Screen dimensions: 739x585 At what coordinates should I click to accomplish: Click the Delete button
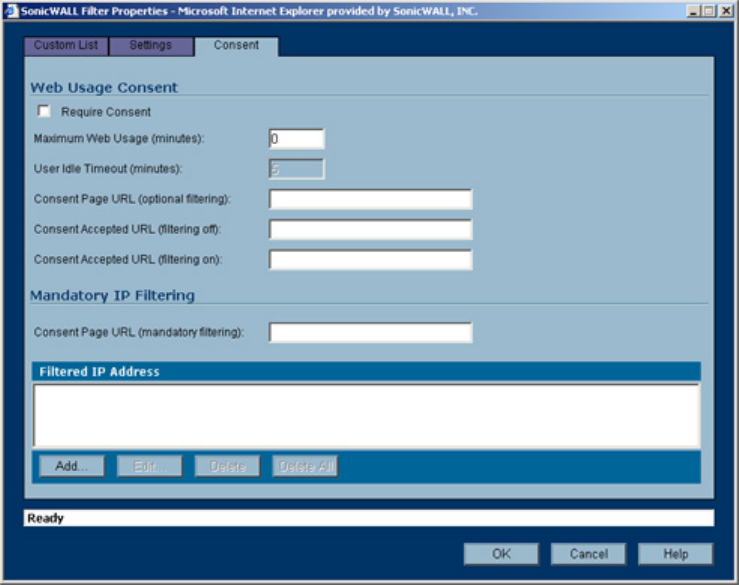pyautogui.click(x=227, y=466)
